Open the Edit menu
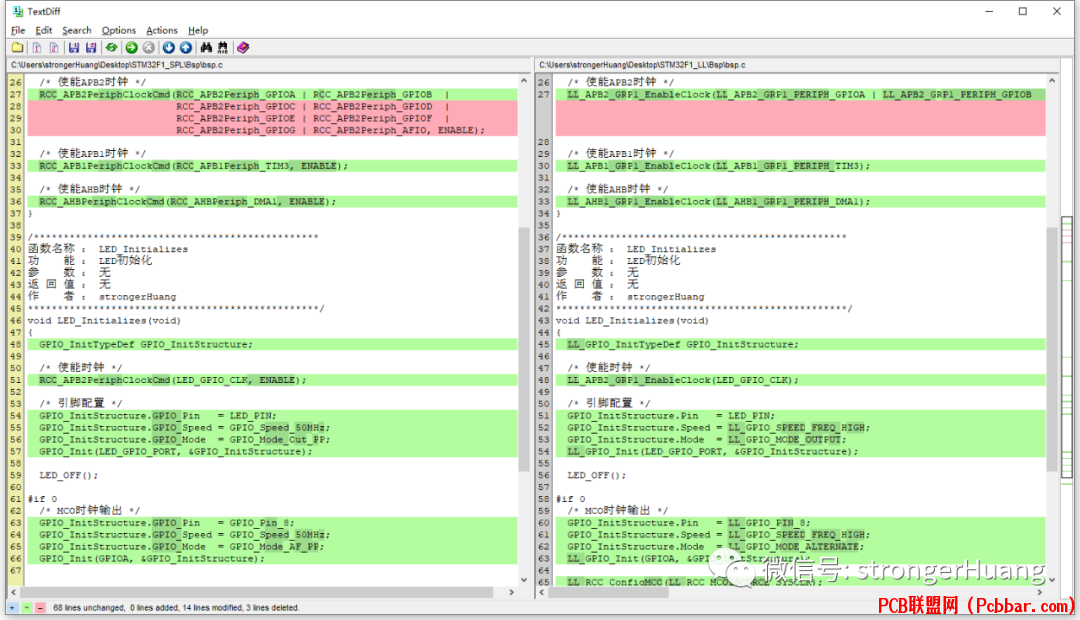The width and height of the screenshot is (1080, 620). (x=43, y=30)
